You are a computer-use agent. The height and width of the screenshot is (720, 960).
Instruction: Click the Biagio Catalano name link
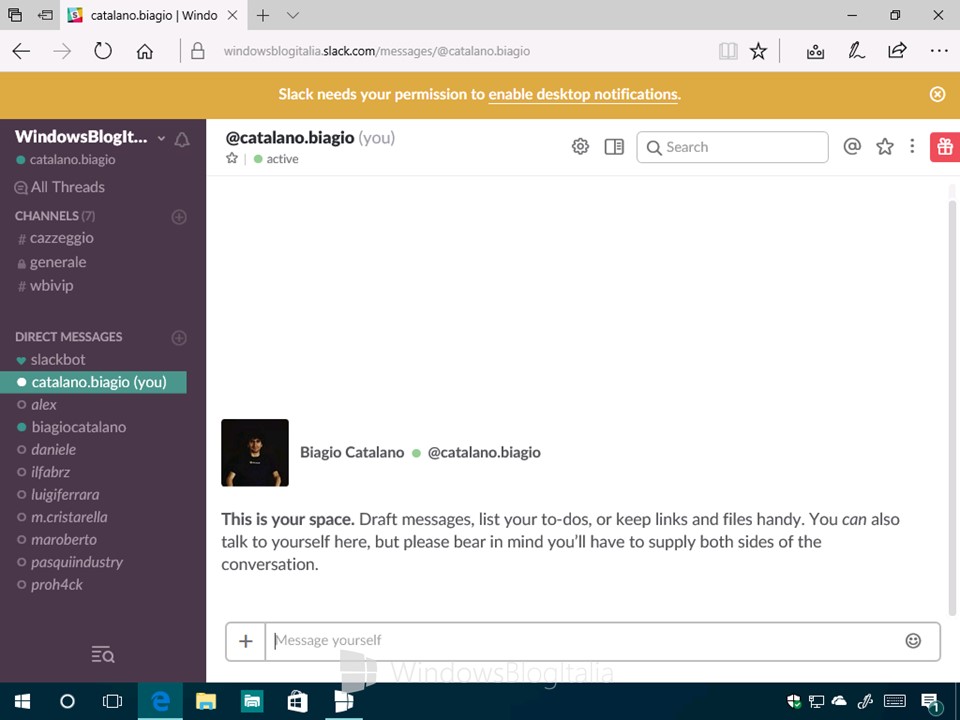tap(352, 452)
